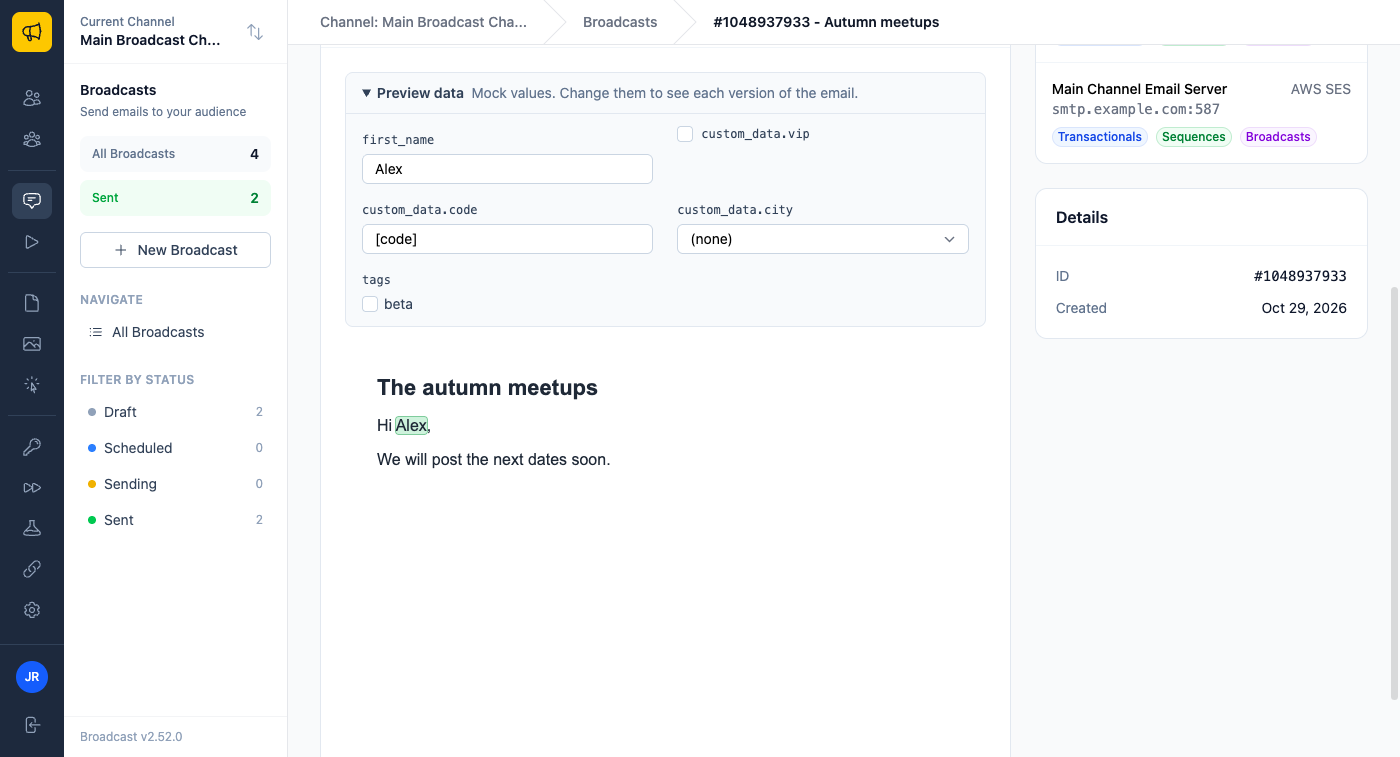Click the JR user avatar
1400x757 pixels.
tap(32, 677)
